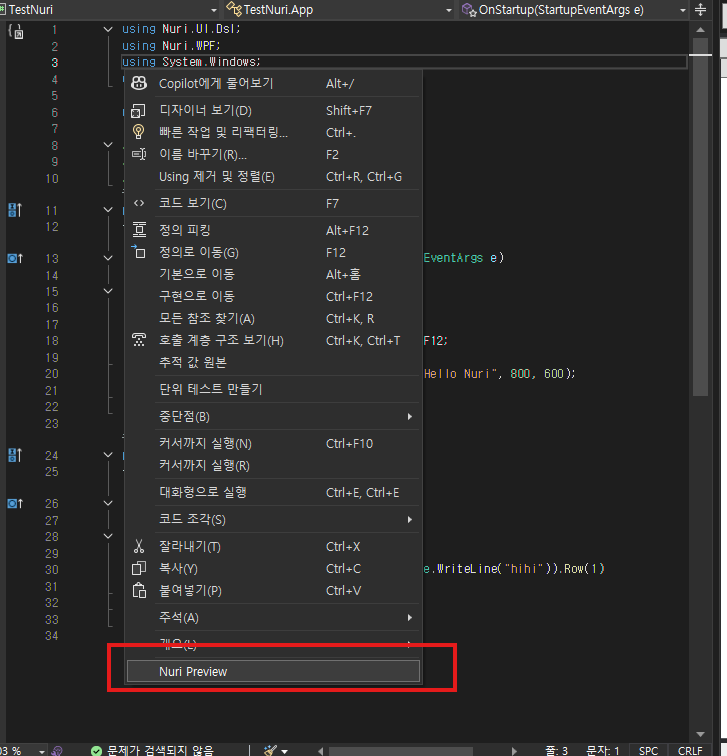
Task: Click the override margin icon at line 26
Action: (x=15, y=503)
